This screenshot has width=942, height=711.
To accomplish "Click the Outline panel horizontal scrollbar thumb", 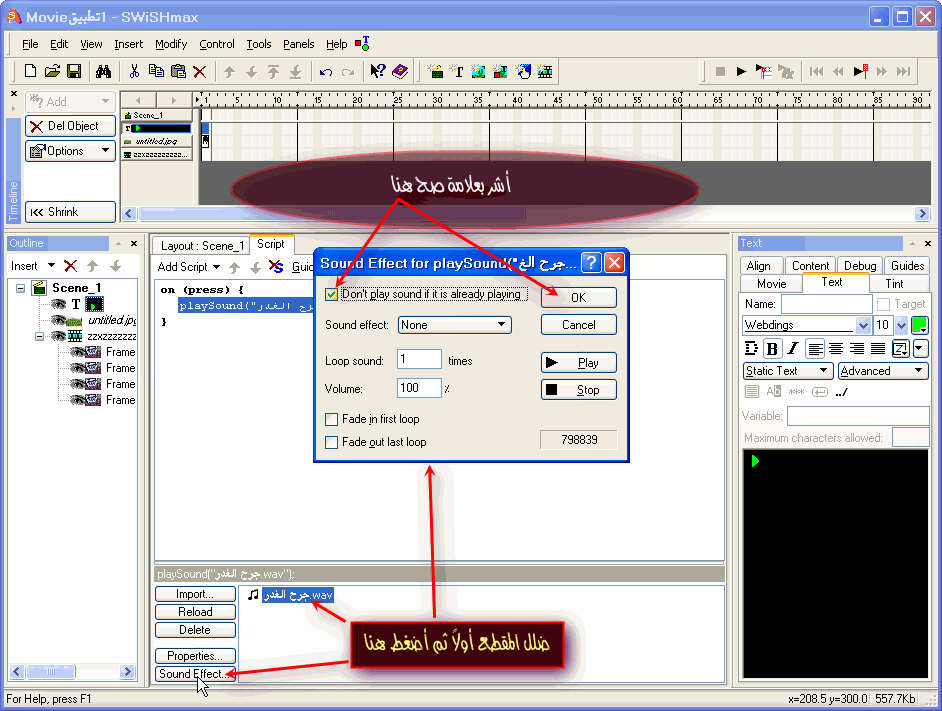I will tap(50, 671).
